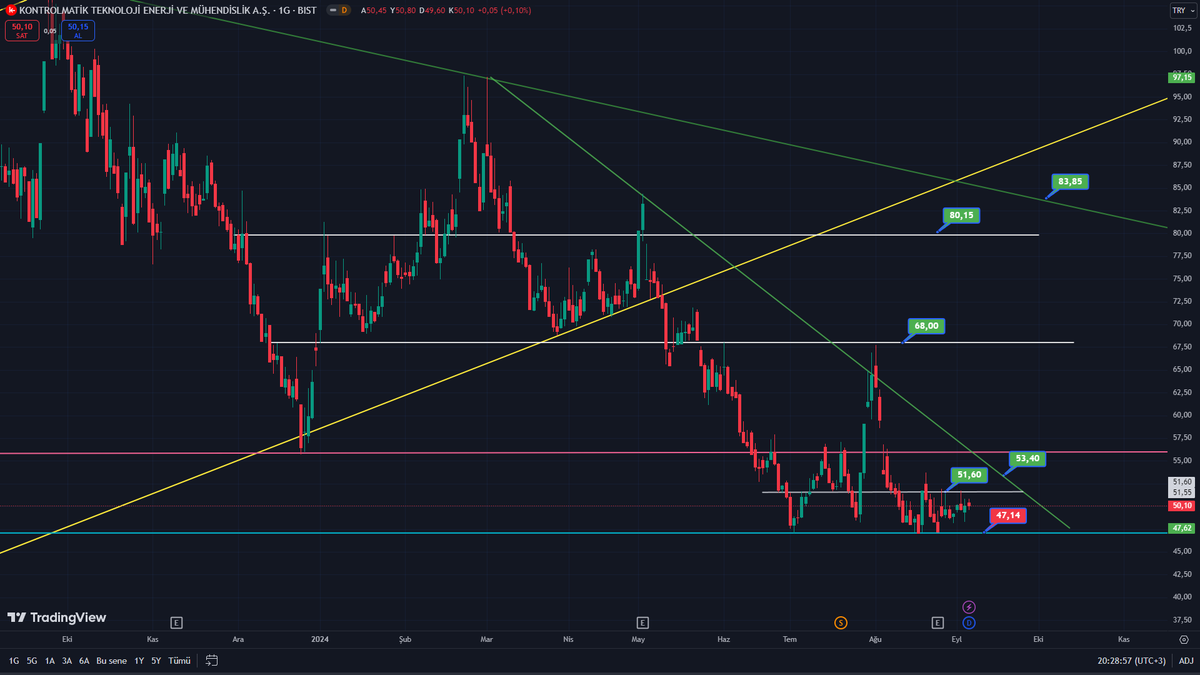Open chart settings gear icon on time axis
This screenshot has height=675, width=1200.
tap(1184, 638)
